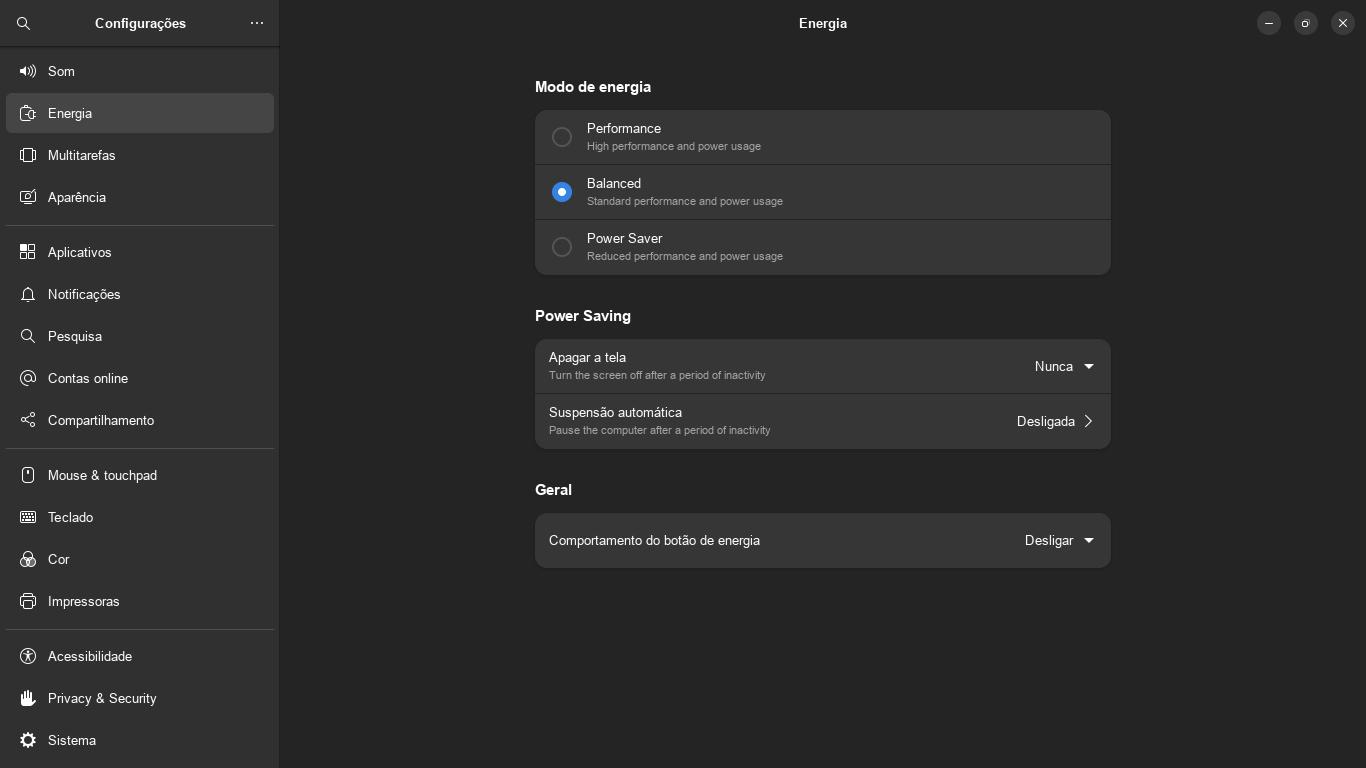Screen dimensions: 1366x768
Task: Open Mouse & touchpad settings
Action: pos(140,475)
